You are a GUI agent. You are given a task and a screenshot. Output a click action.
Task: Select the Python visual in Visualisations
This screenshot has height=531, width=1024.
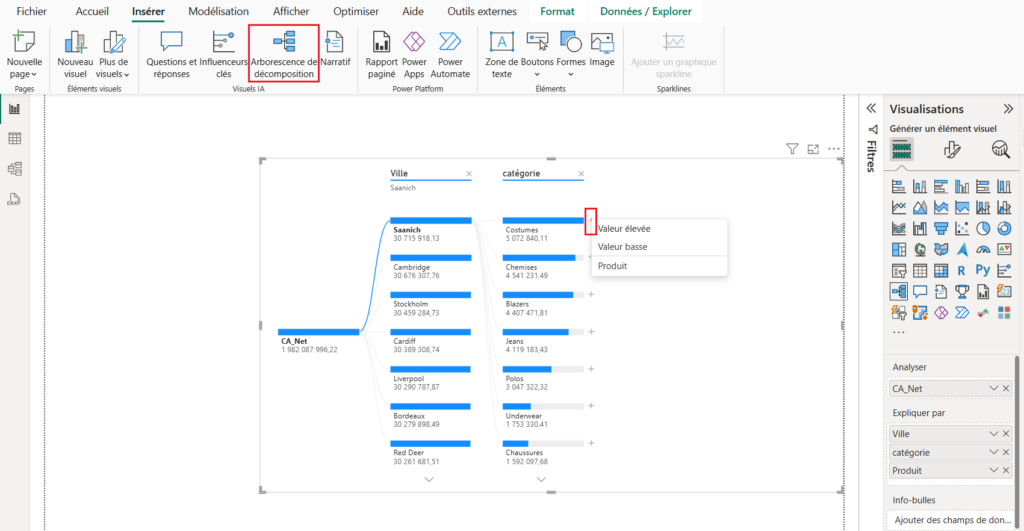(x=982, y=270)
